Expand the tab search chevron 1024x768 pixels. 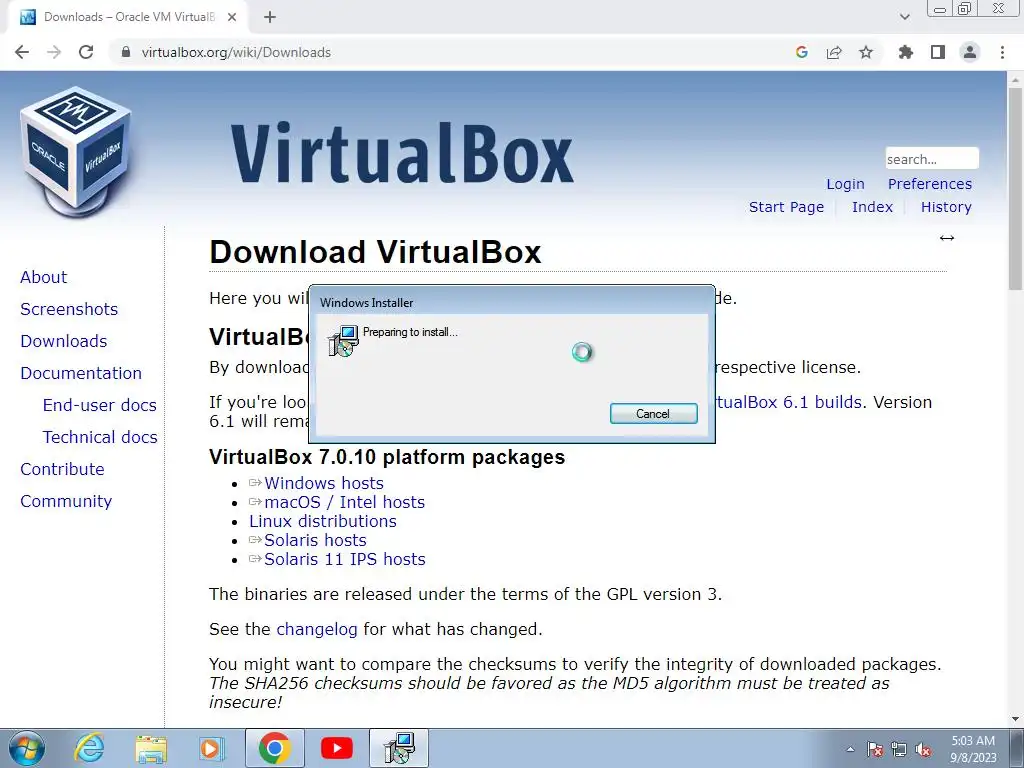click(904, 17)
